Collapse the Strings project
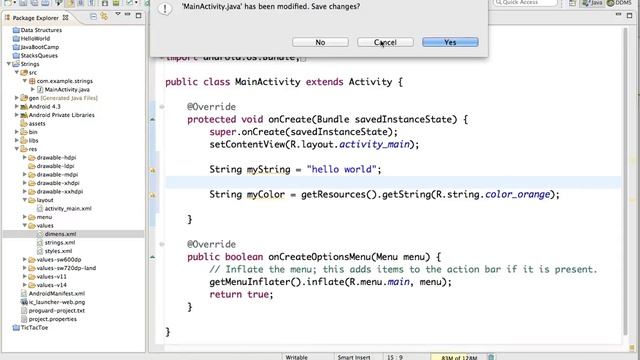 pyautogui.click(x=9, y=64)
